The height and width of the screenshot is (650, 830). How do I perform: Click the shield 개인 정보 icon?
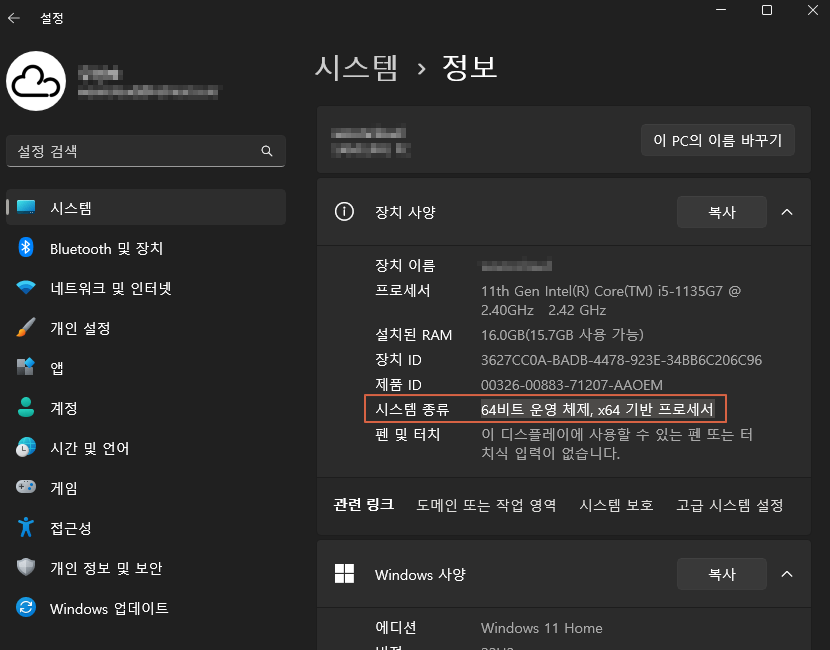(x=26, y=567)
